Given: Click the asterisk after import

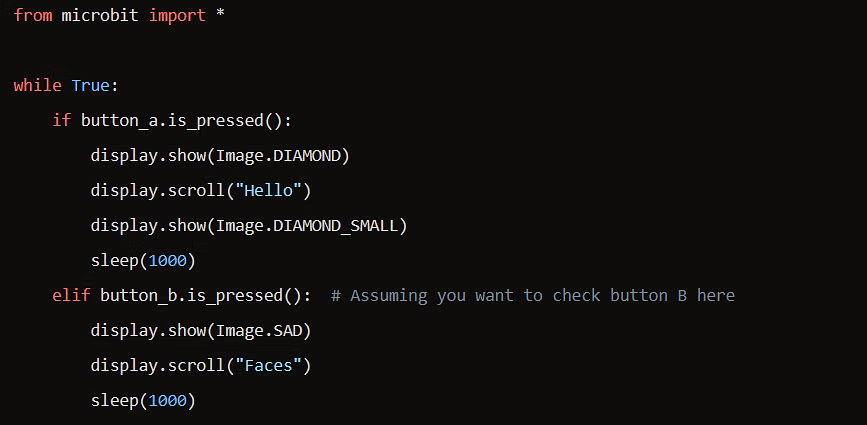Looking at the screenshot, I should click(x=220, y=17).
